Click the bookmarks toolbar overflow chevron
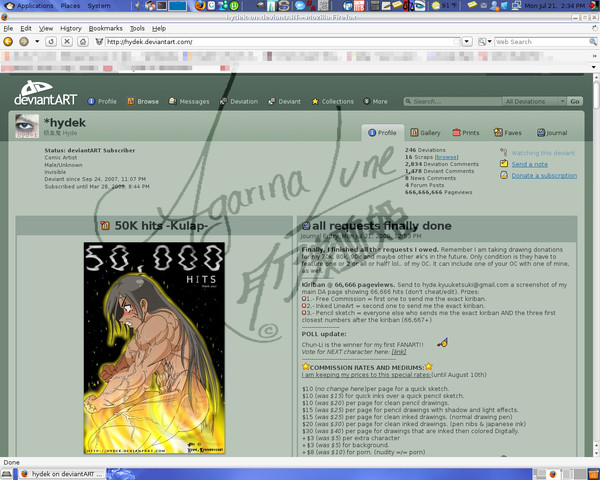The image size is (600, 480). [x=595, y=56]
